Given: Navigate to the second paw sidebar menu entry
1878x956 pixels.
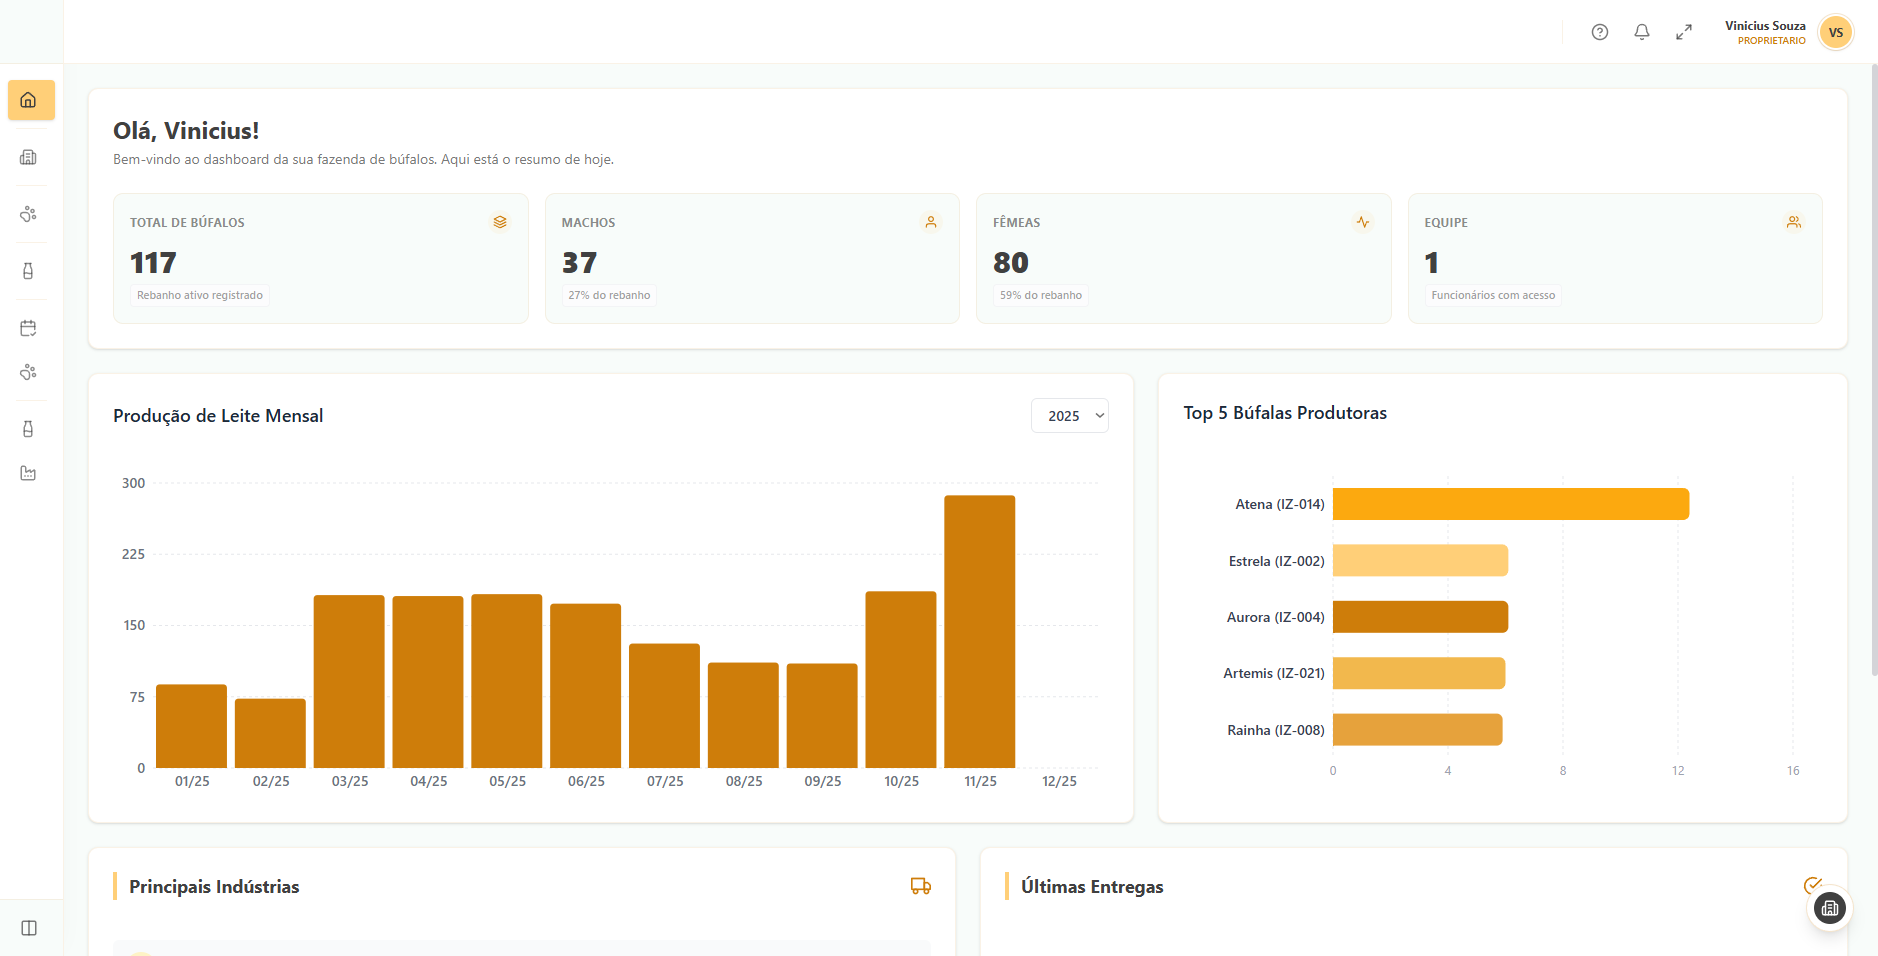Looking at the screenshot, I should click(29, 372).
